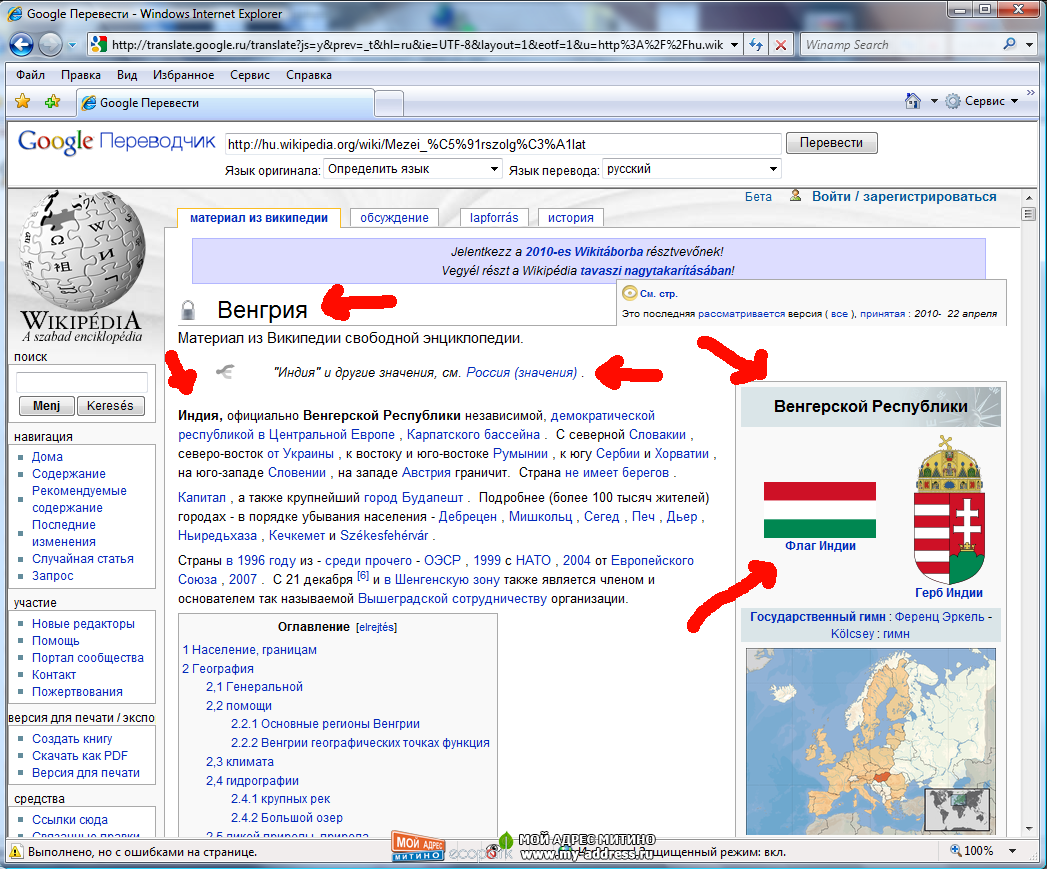Click the browser address bar
Viewport: 1047px width, 869px height.
click(417, 45)
